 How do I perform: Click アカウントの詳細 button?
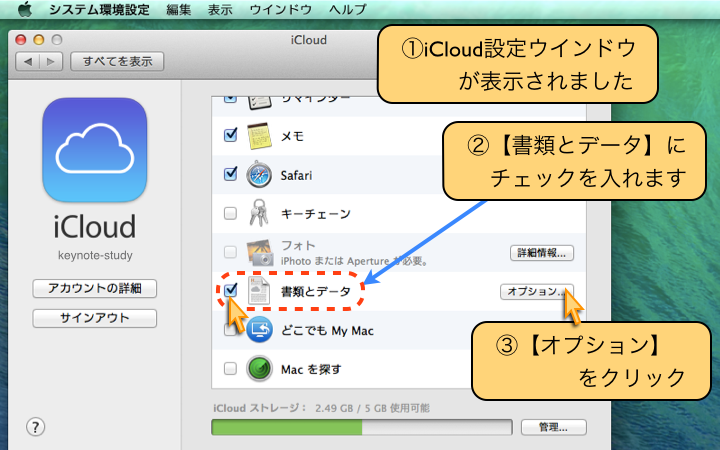(x=95, y=288)
